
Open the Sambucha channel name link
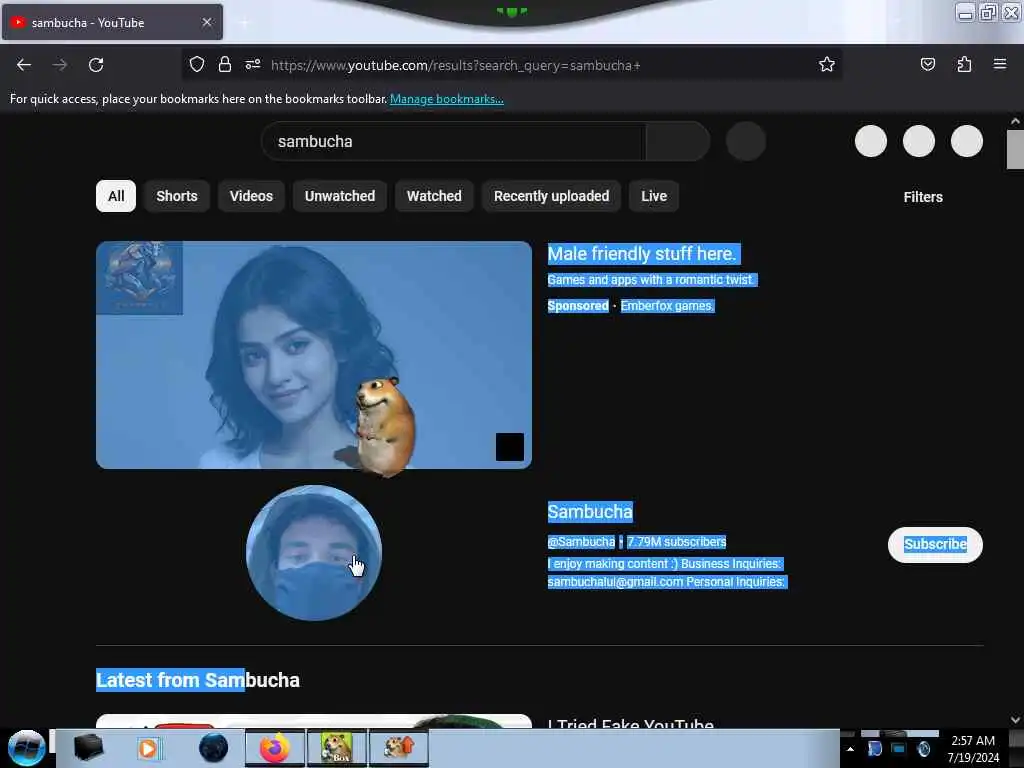pyautogui.click(x=590, y=511)
